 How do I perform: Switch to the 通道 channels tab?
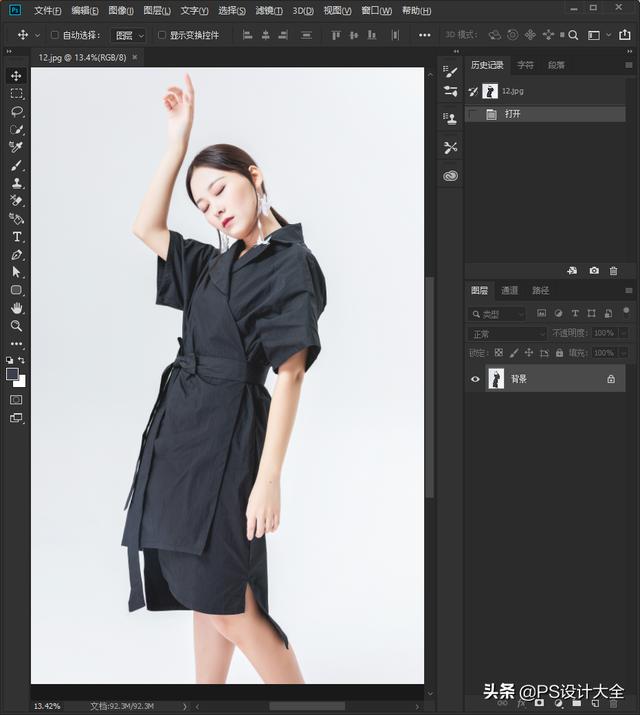tap(509, 290)
